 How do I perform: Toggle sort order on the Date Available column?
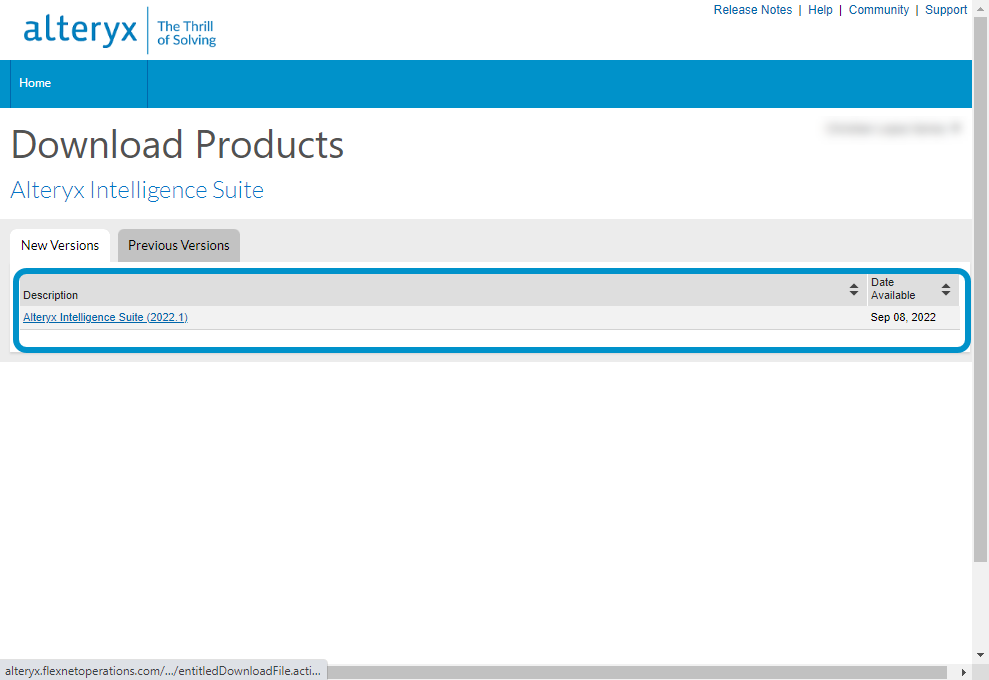(x=945, y=289)
